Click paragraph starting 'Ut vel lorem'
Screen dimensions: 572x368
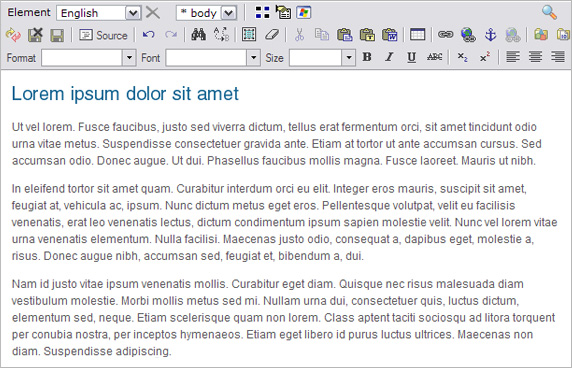coord(277,144)
